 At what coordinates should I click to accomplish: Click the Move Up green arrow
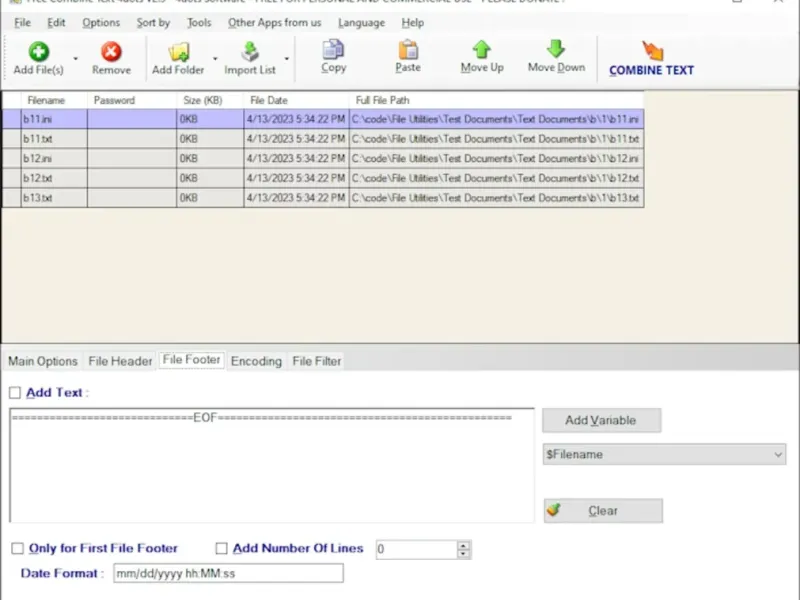[x=482, y=49]
